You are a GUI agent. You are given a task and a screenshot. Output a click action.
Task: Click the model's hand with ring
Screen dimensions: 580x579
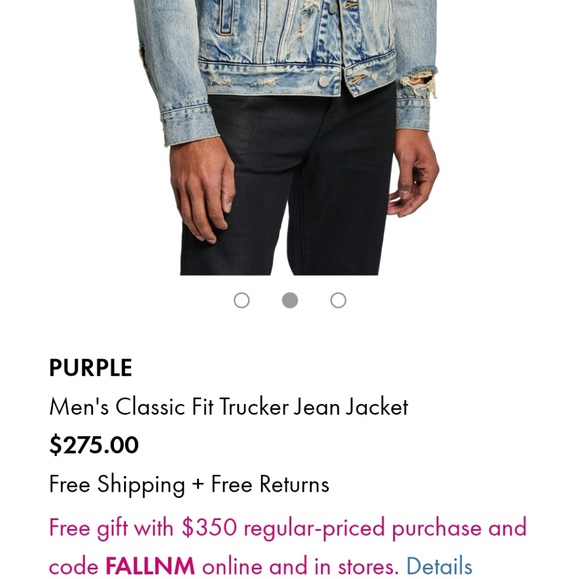tap(414, 173)
